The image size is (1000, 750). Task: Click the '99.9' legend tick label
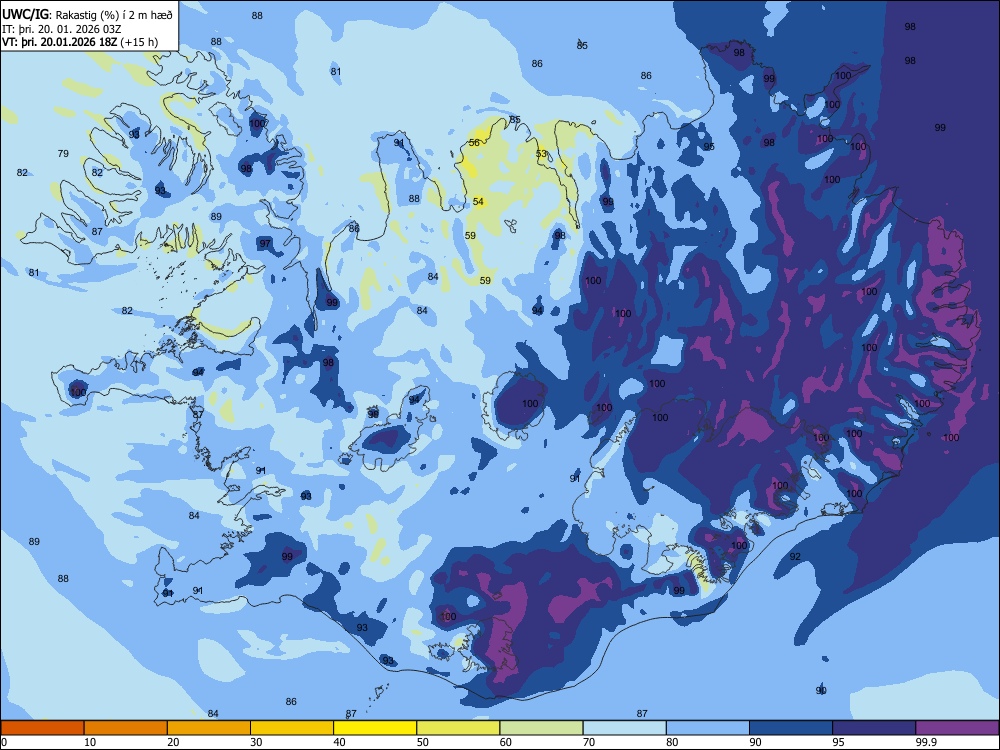925,742
